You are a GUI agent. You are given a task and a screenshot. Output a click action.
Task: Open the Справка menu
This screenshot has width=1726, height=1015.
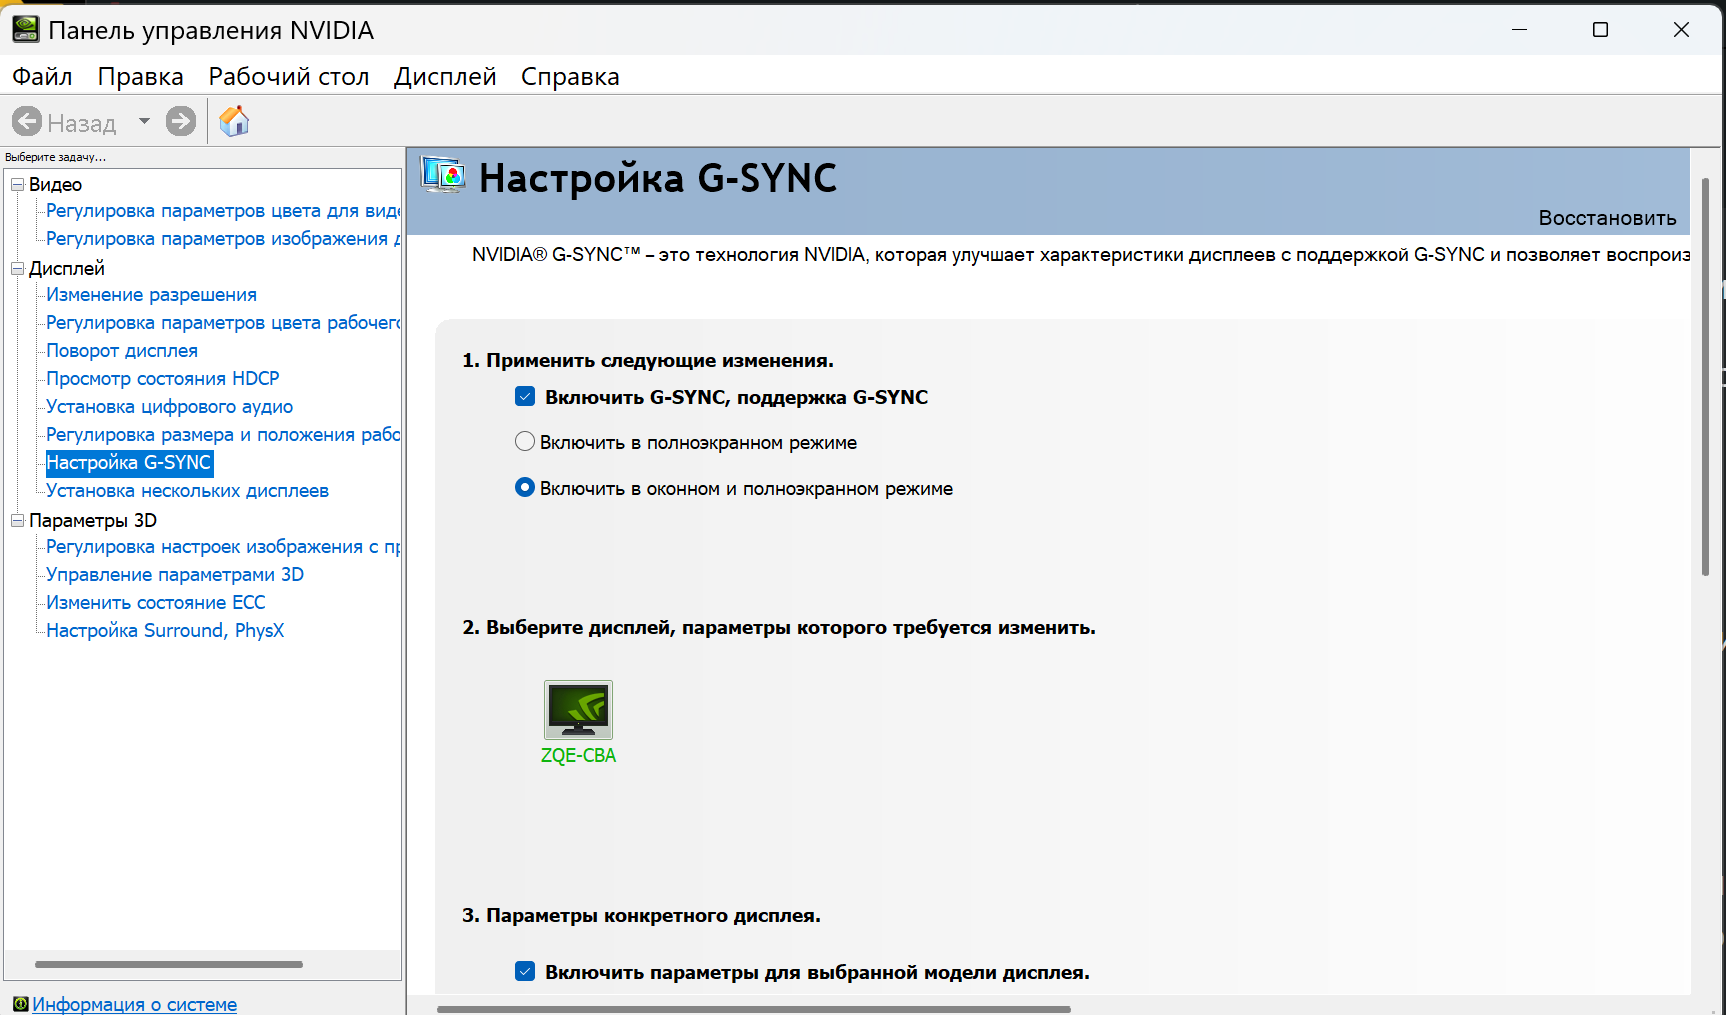pyautogui.click(x=570, y=77)
